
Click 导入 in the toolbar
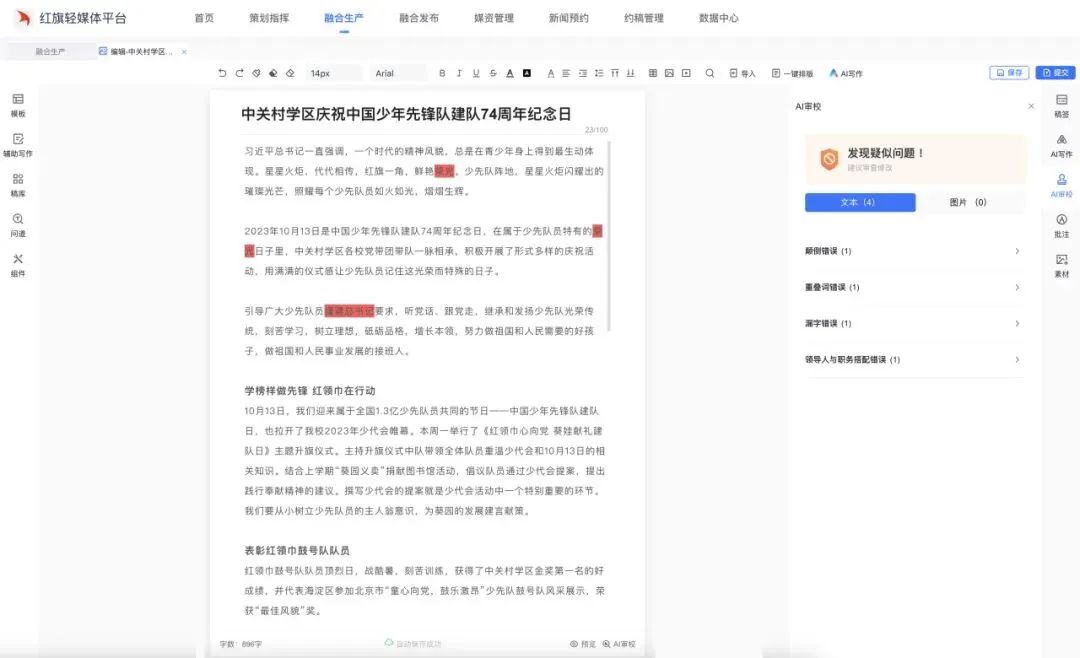click(x=742, y=73)
